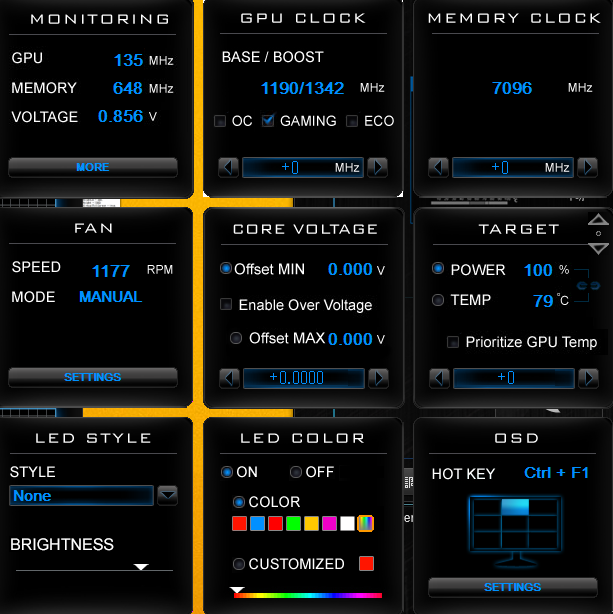Check Prioritize GPU Temp option

click(x=453, y=342)
